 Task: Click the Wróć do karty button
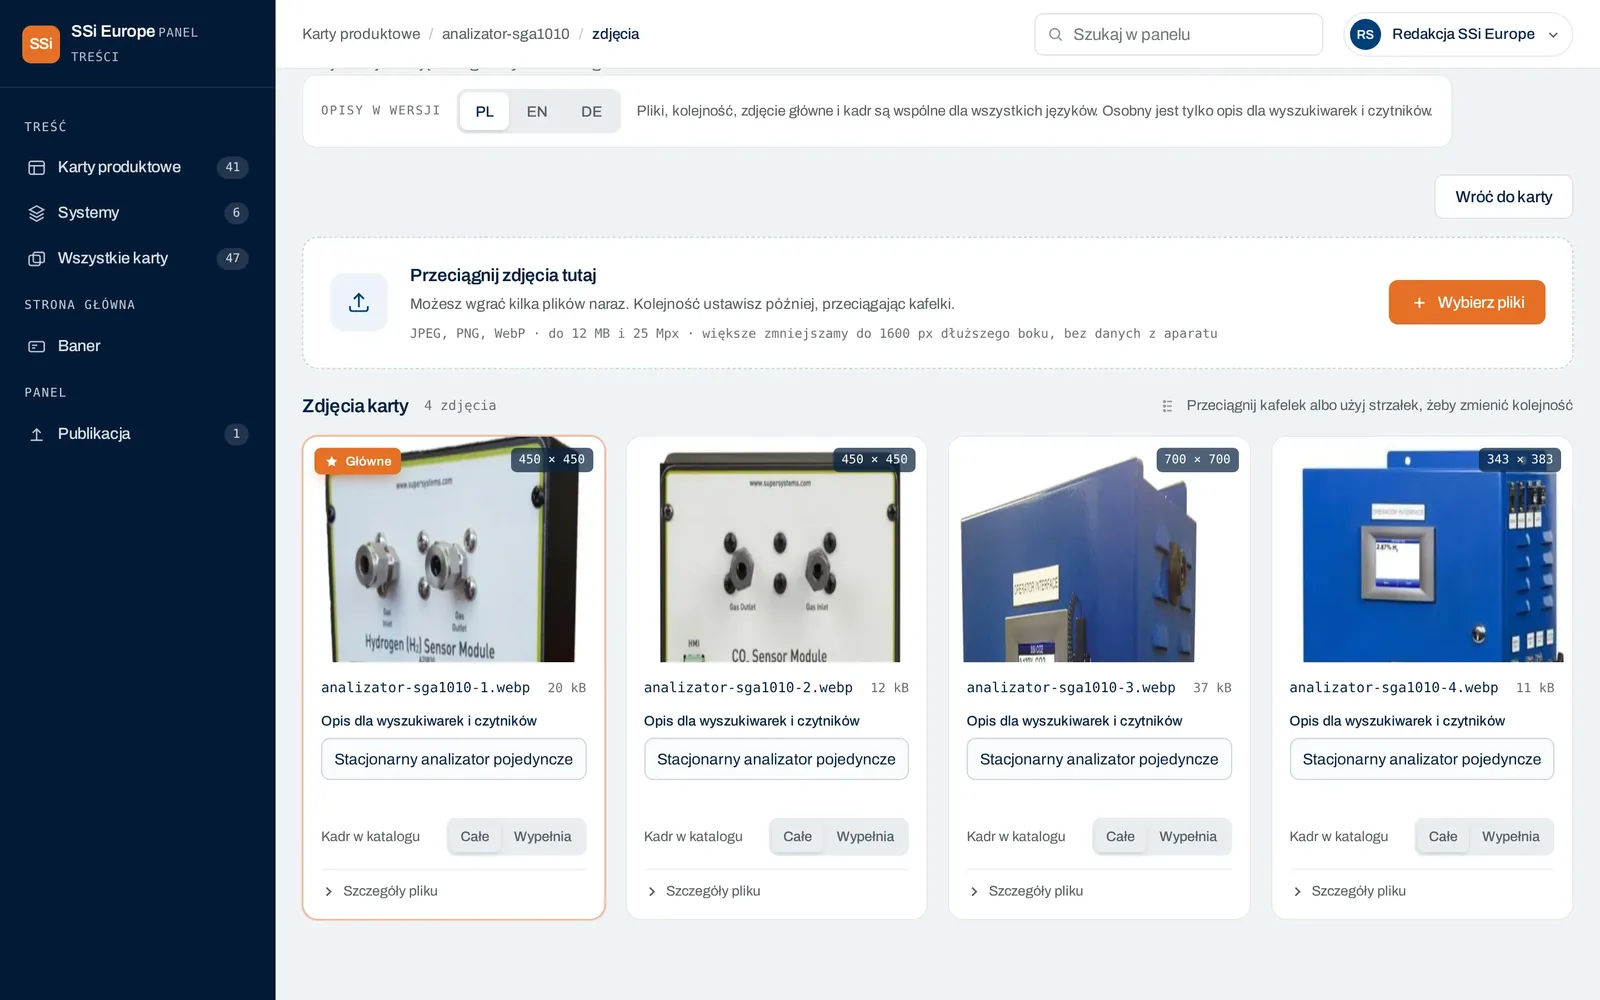1503,197
